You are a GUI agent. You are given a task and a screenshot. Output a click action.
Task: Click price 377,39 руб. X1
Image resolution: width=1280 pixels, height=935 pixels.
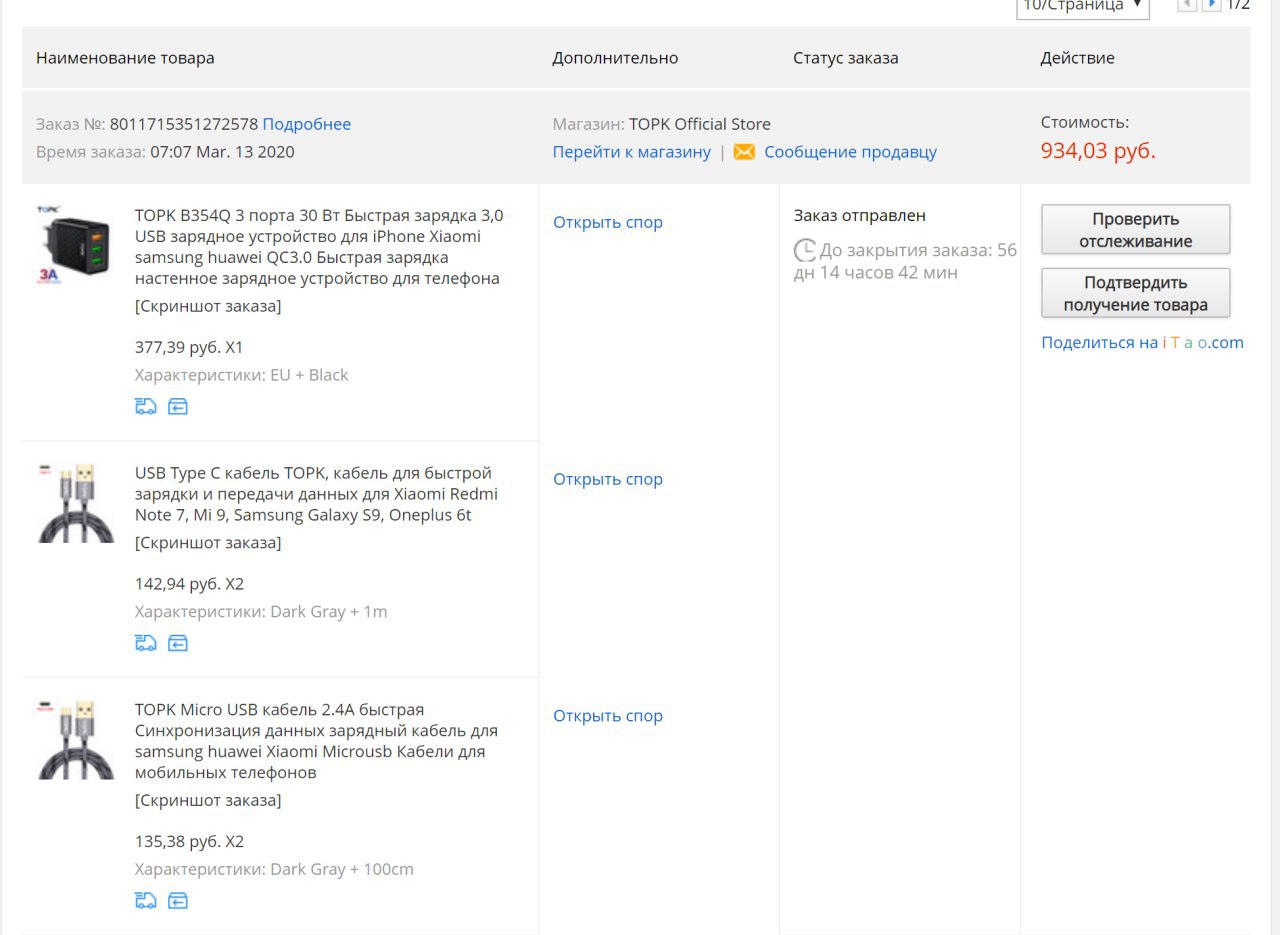[x=189, y=348]
